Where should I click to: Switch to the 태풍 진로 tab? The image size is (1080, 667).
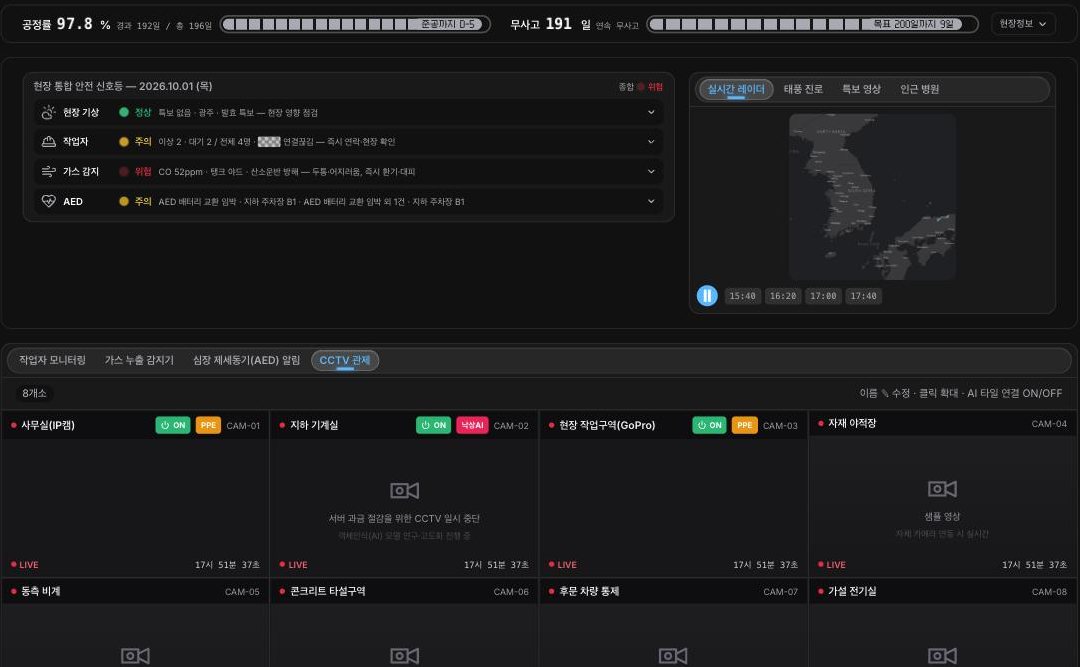click(x=803, y=89)
